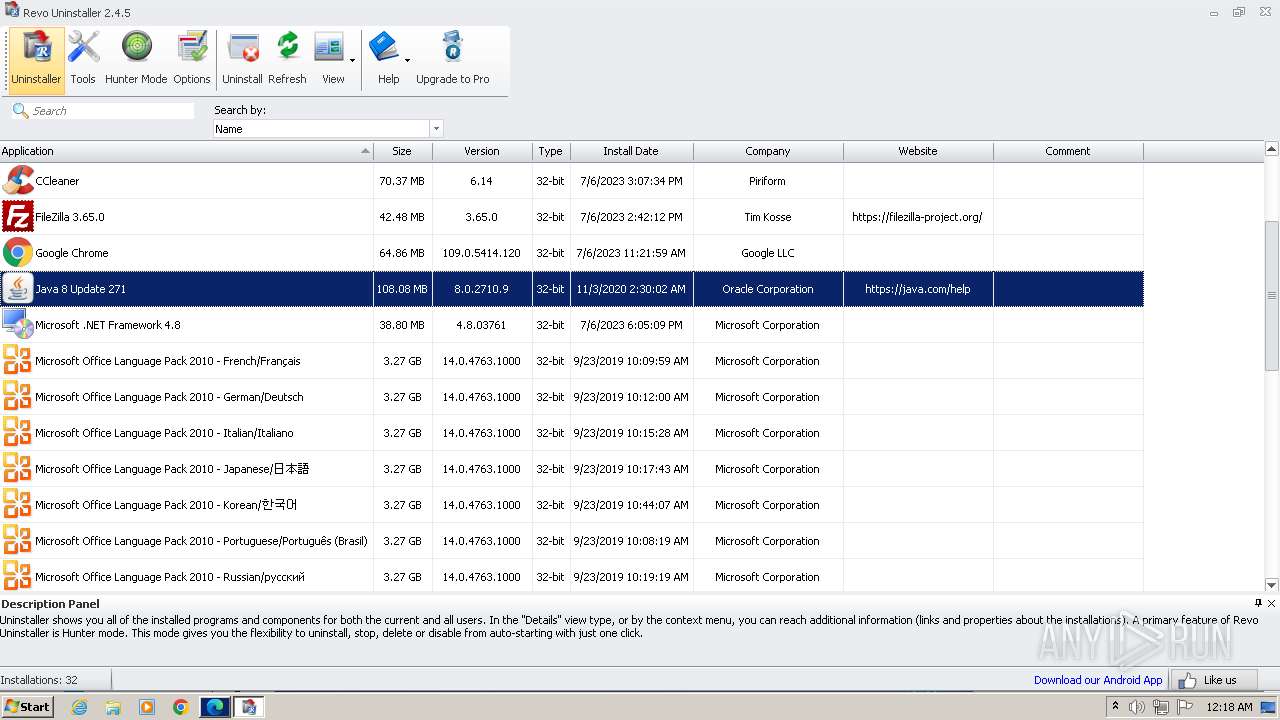Select Office Language Pack German icon
This screenshot has width=1280, height=720.
[x=18, y=397]
